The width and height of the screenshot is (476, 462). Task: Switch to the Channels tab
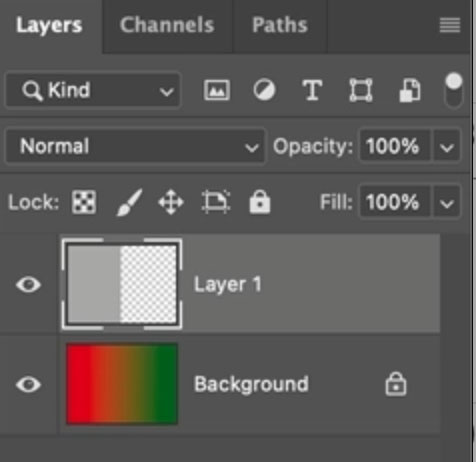tap(167, 25)
